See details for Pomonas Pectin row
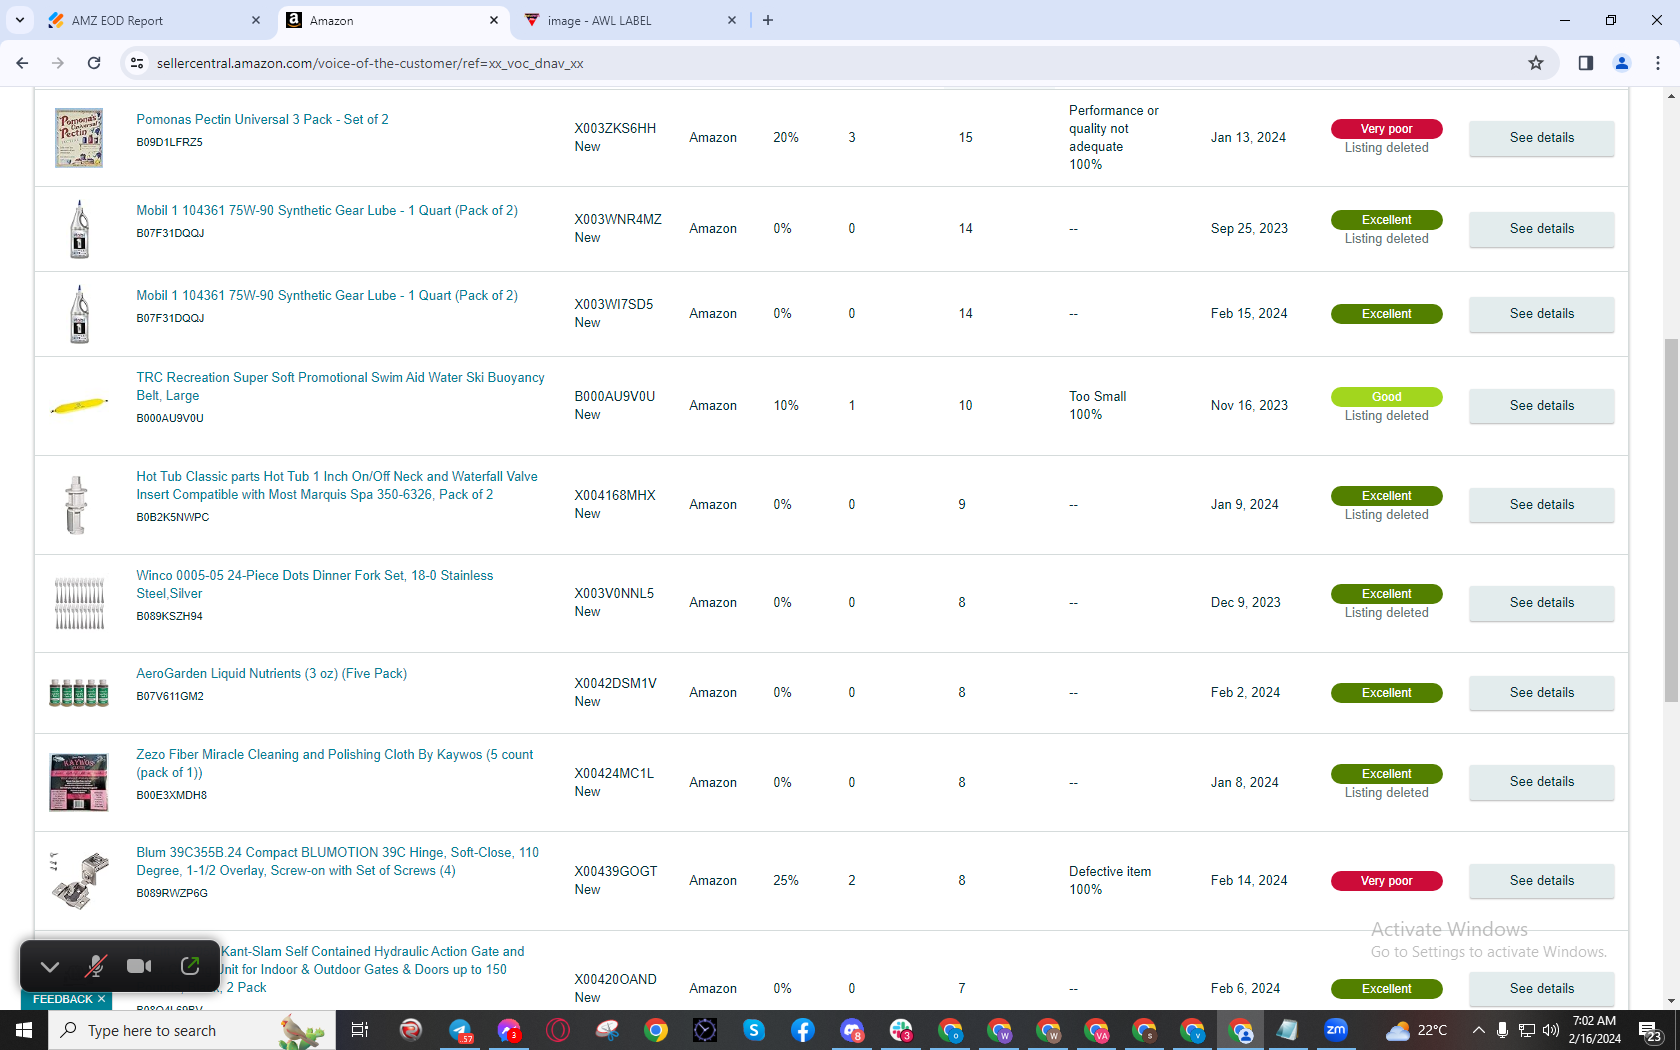The width and height of the screenshot is (1680, 1050). point(1541,138)
